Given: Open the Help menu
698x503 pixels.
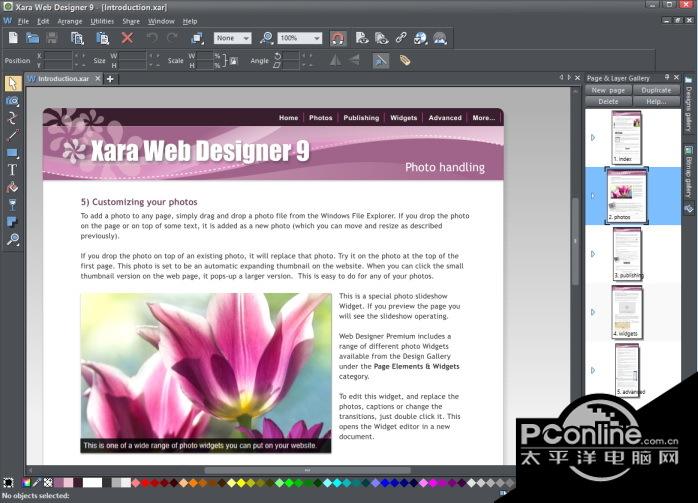Looking at the screenshot, I should tap(190, 21).
